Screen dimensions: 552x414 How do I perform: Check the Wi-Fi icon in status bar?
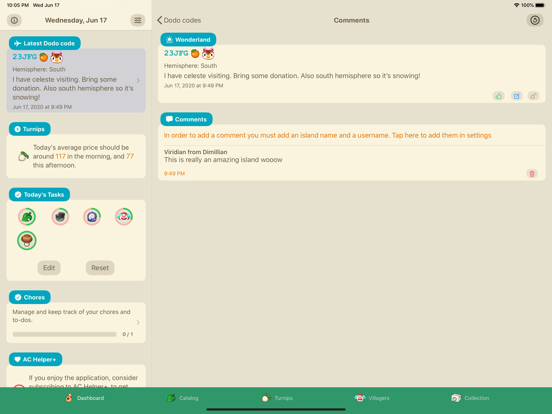click(516, 5)
